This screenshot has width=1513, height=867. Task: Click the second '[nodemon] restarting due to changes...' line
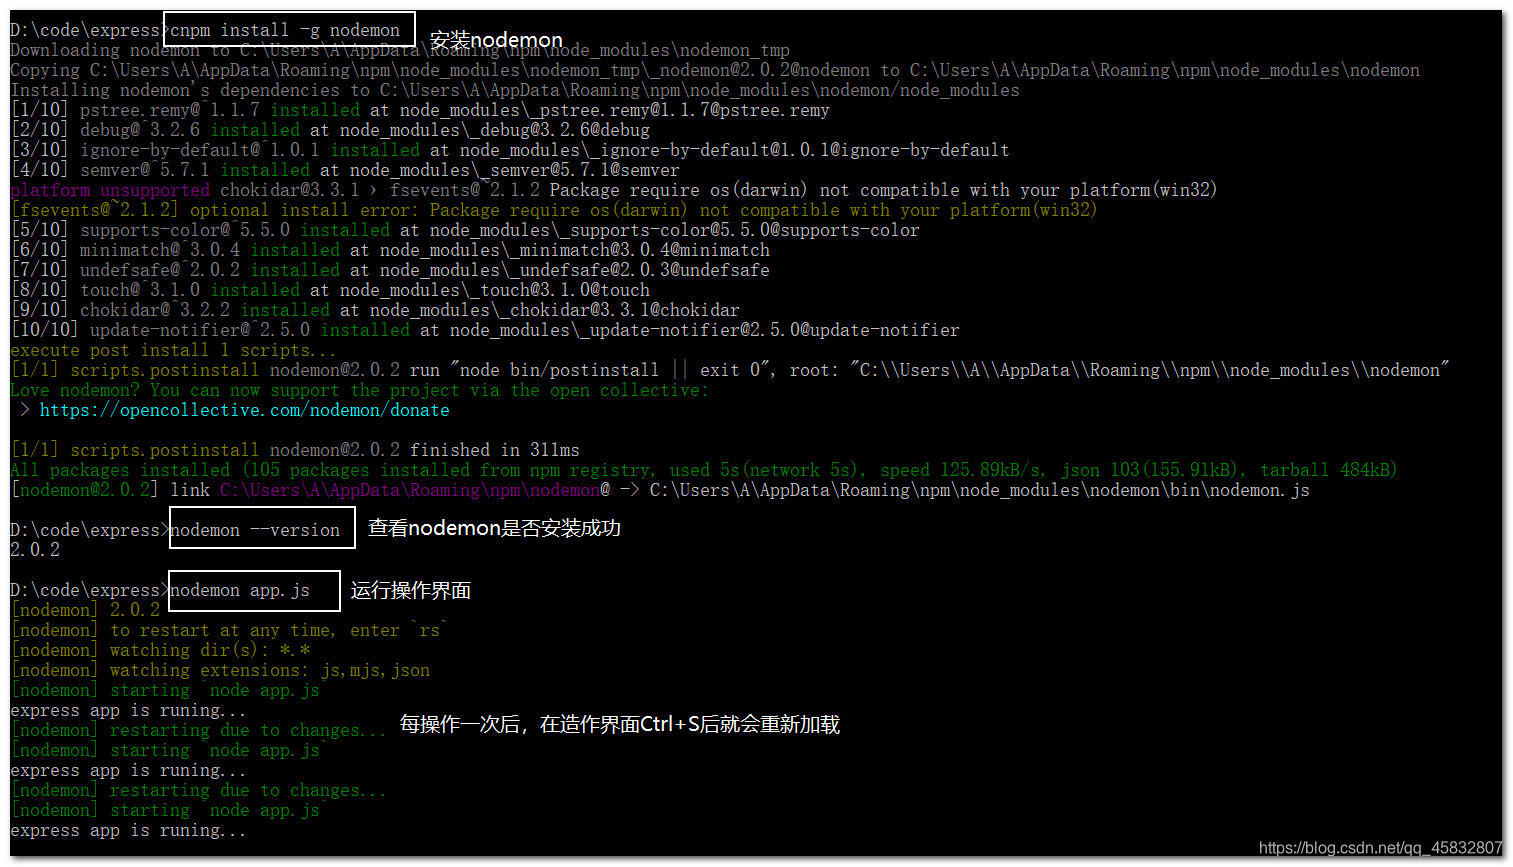click(198, 790)
